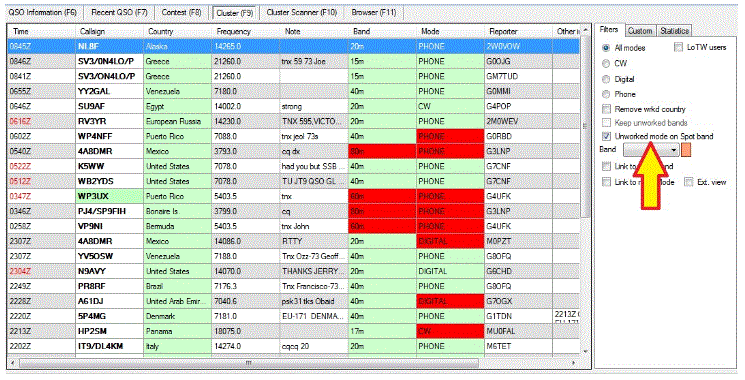Choose the Phone mode radio button
Screen dimensions: 745x380
click(606, 94)
